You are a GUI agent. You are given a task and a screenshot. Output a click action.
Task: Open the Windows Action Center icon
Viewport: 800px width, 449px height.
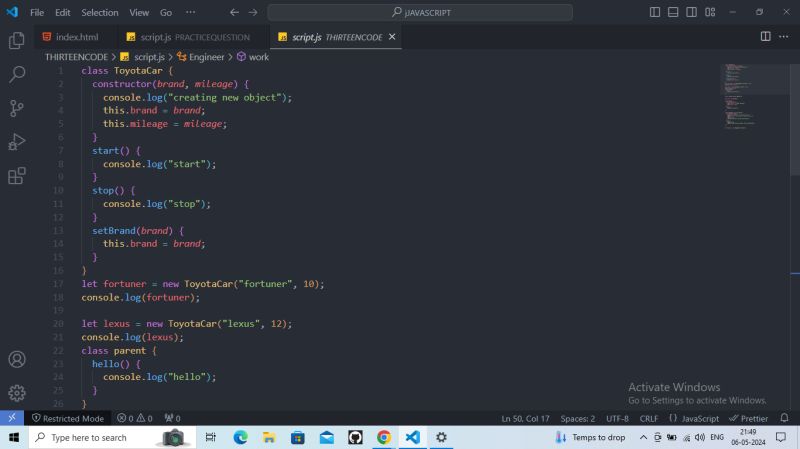point(781,437)
